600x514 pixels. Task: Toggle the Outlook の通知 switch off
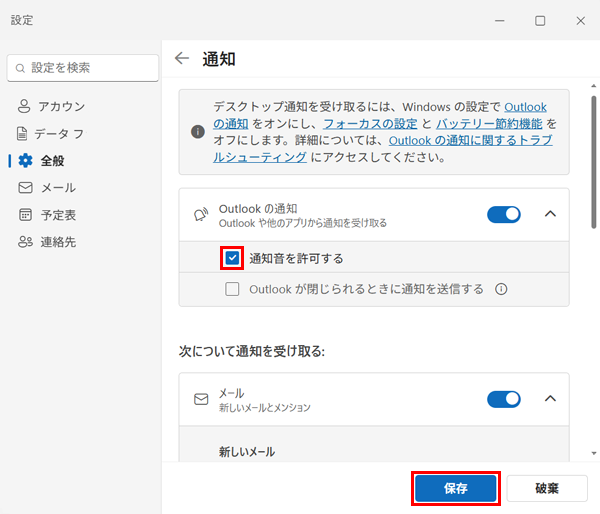click(x=504, y=214)
